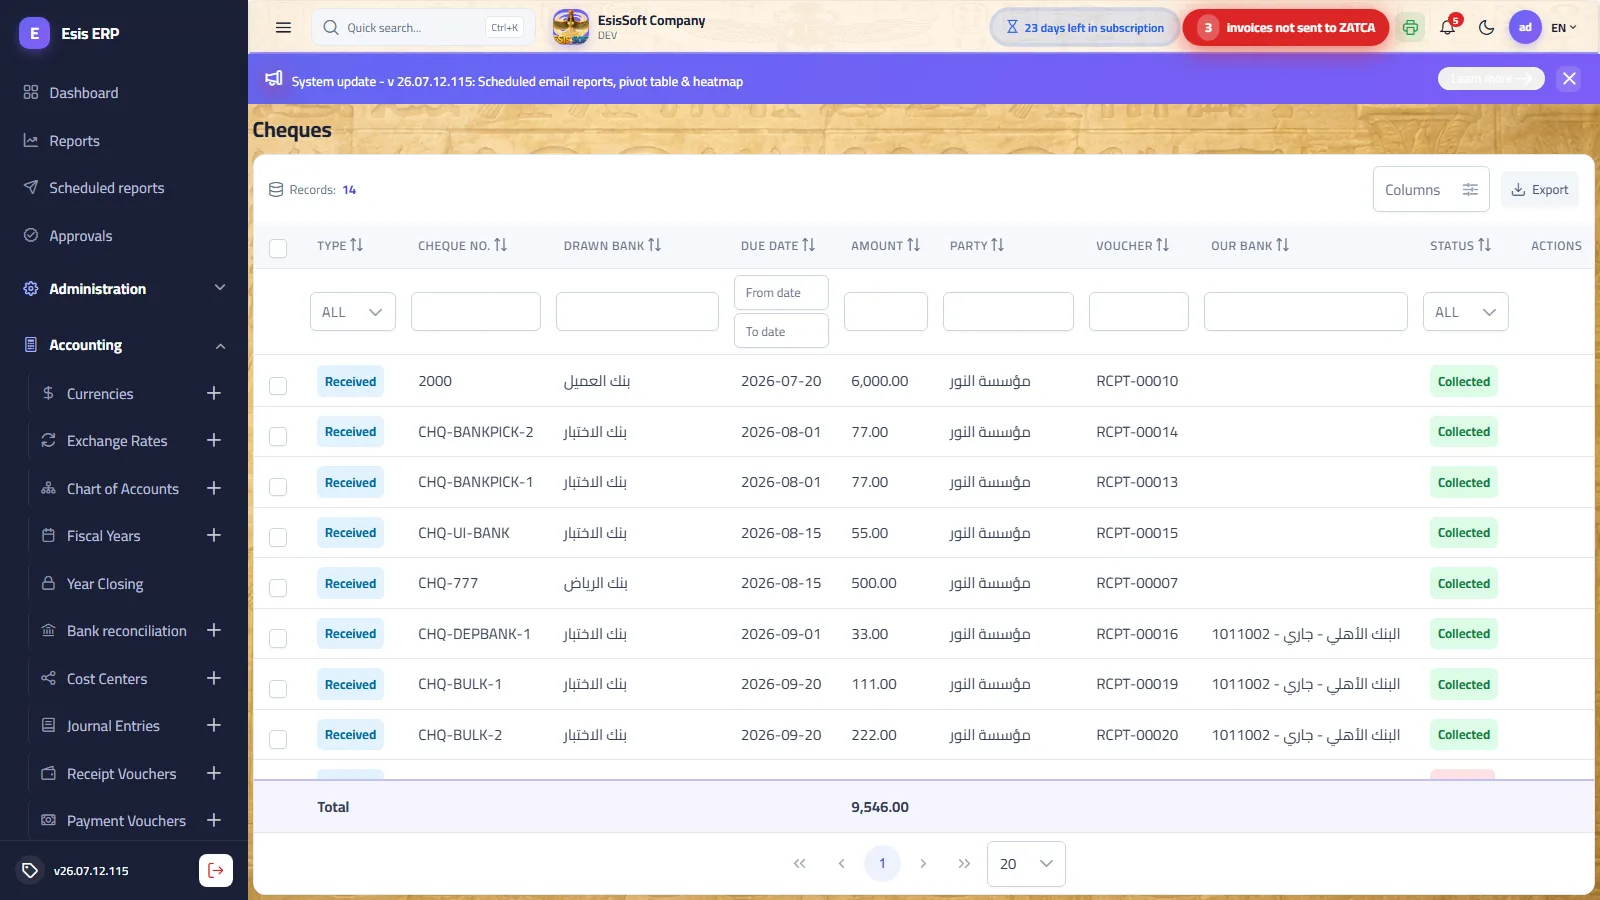
Task: Change page size dropdown showing 20
Action: tap(1026, 864)
